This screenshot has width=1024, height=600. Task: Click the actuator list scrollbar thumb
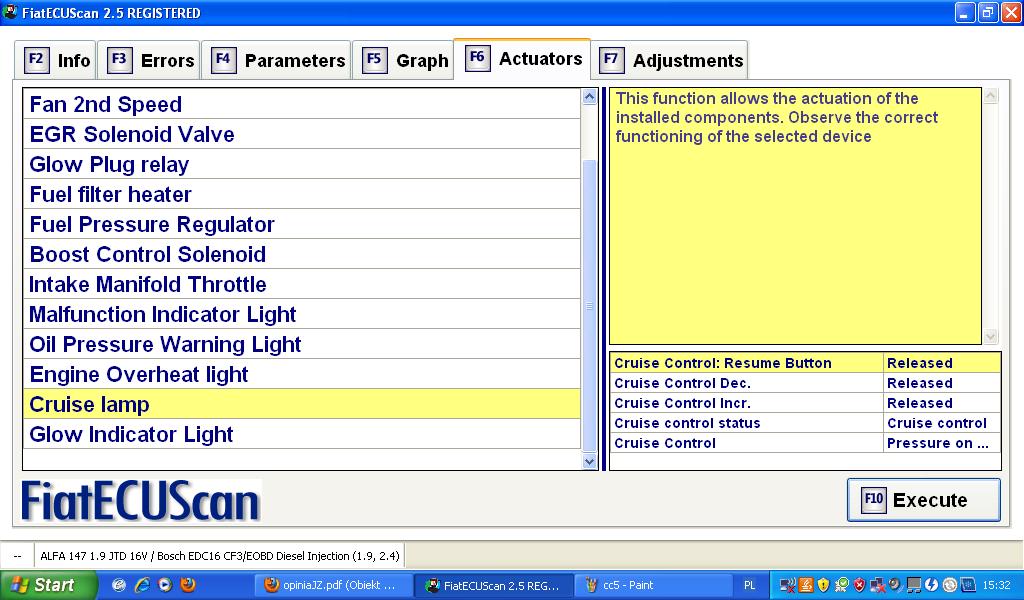tap(589, 306)
